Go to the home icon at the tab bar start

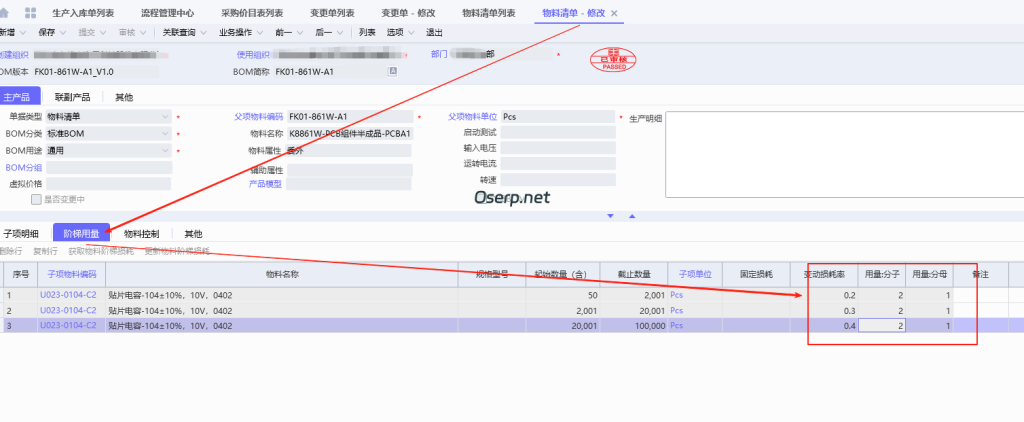point(4,13)
